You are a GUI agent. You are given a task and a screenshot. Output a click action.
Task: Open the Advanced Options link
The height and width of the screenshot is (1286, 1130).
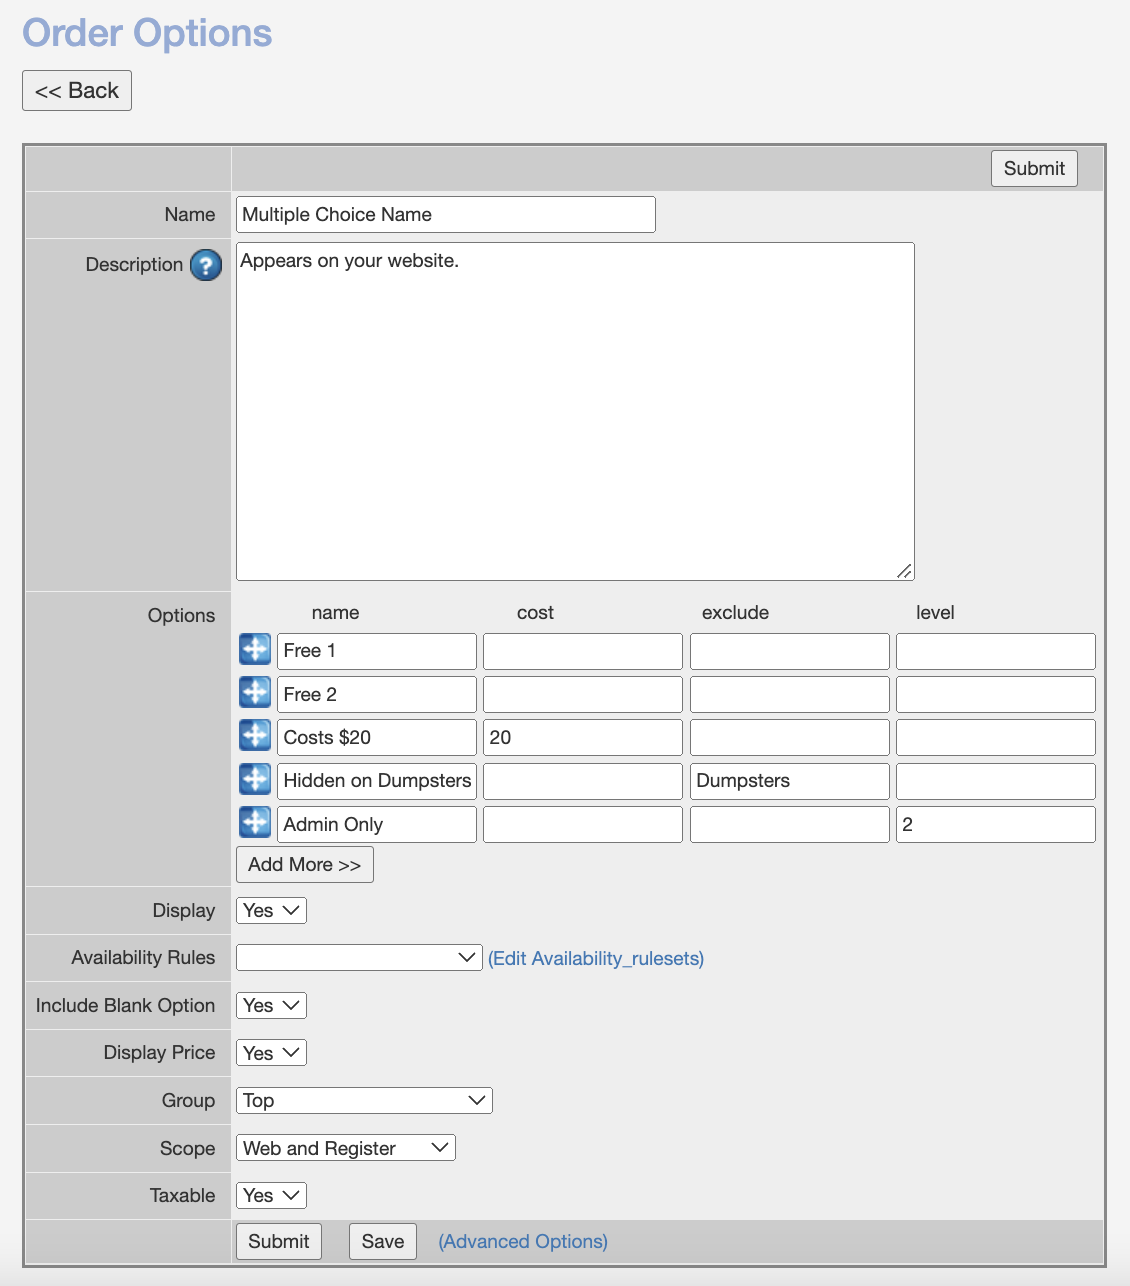pyautogui.click(x=523, y=1241)
